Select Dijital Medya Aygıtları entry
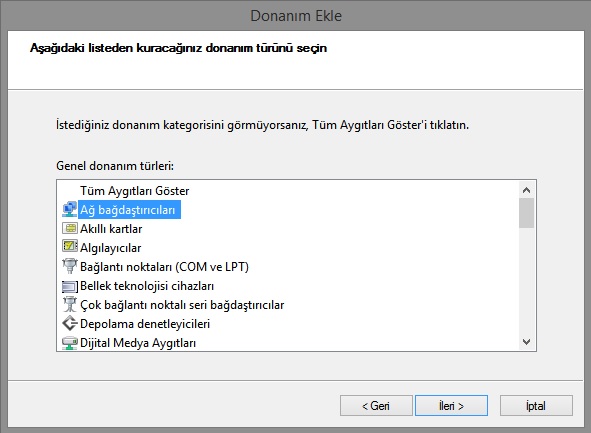Screen dimensions: 591x433 [138, 343]
